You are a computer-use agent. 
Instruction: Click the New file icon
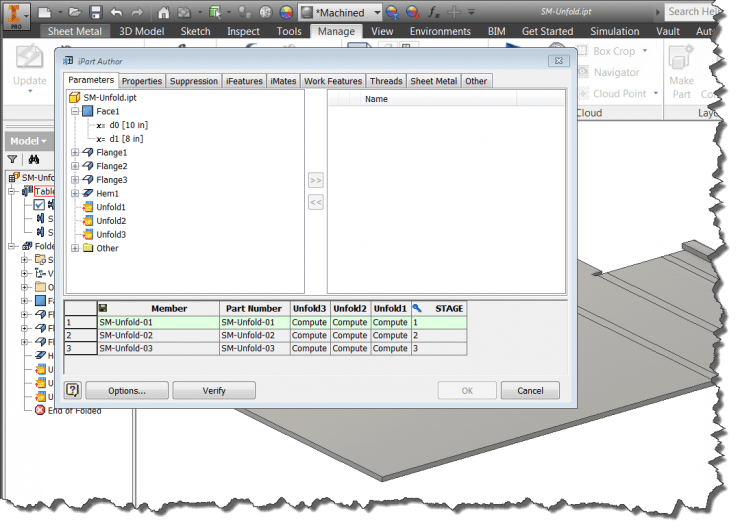coord(44,12)
